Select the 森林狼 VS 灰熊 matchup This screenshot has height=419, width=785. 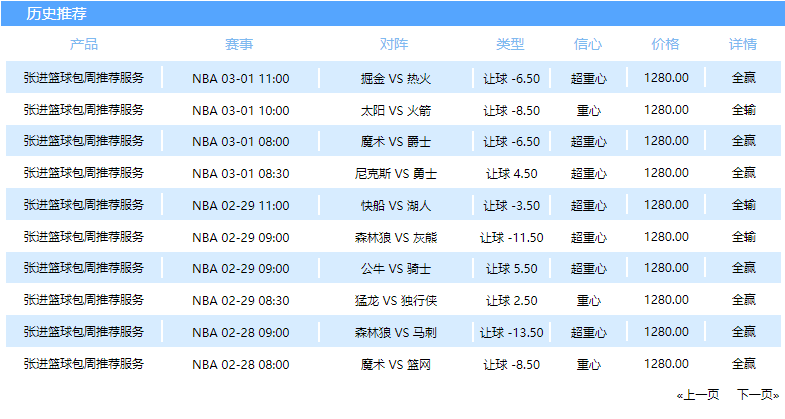coord(396,237)
